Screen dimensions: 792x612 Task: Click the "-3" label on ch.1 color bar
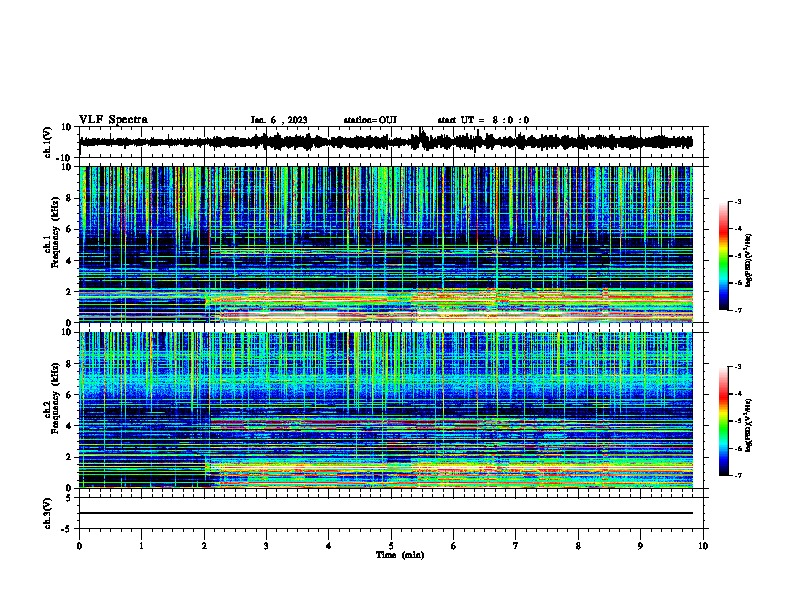[x=738, y=201]
